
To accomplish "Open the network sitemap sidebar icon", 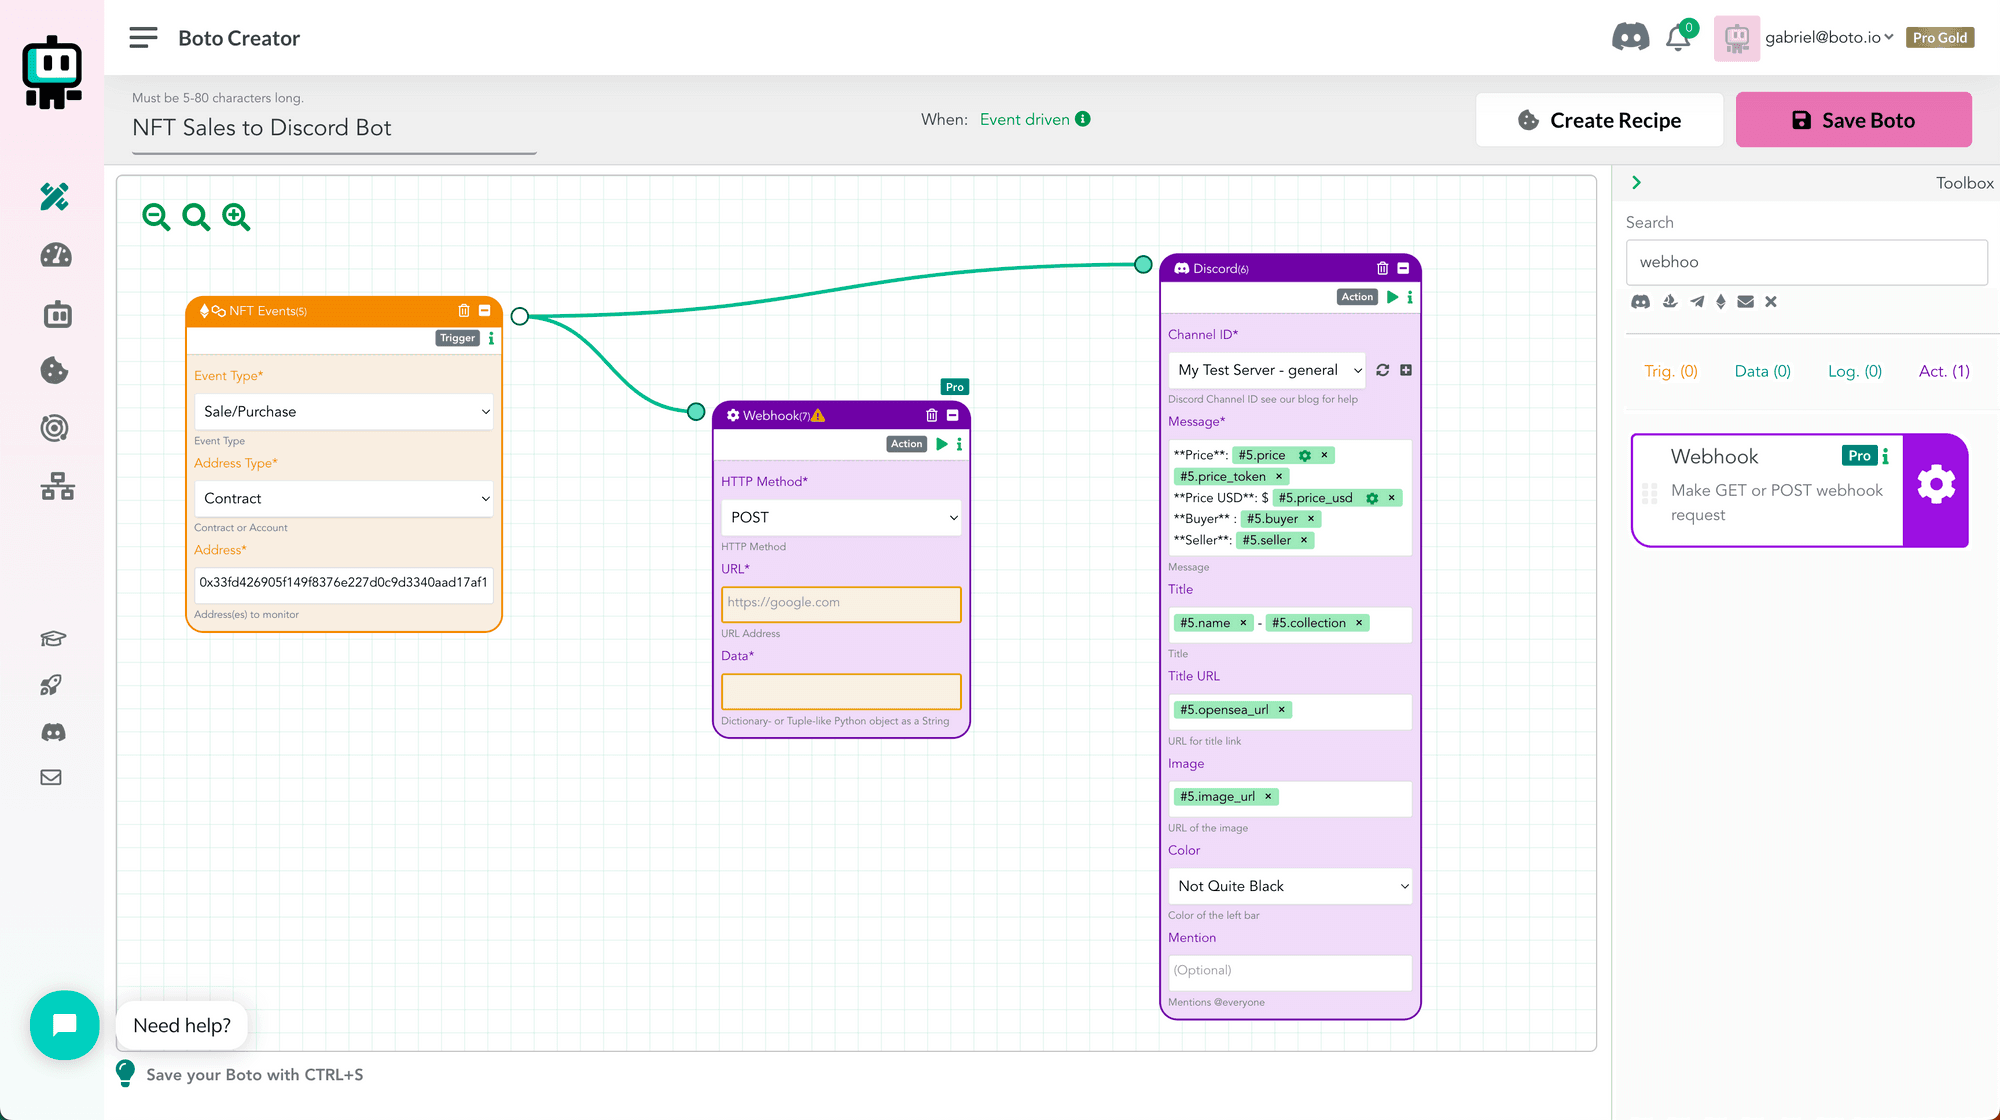I will click(57, 487).
